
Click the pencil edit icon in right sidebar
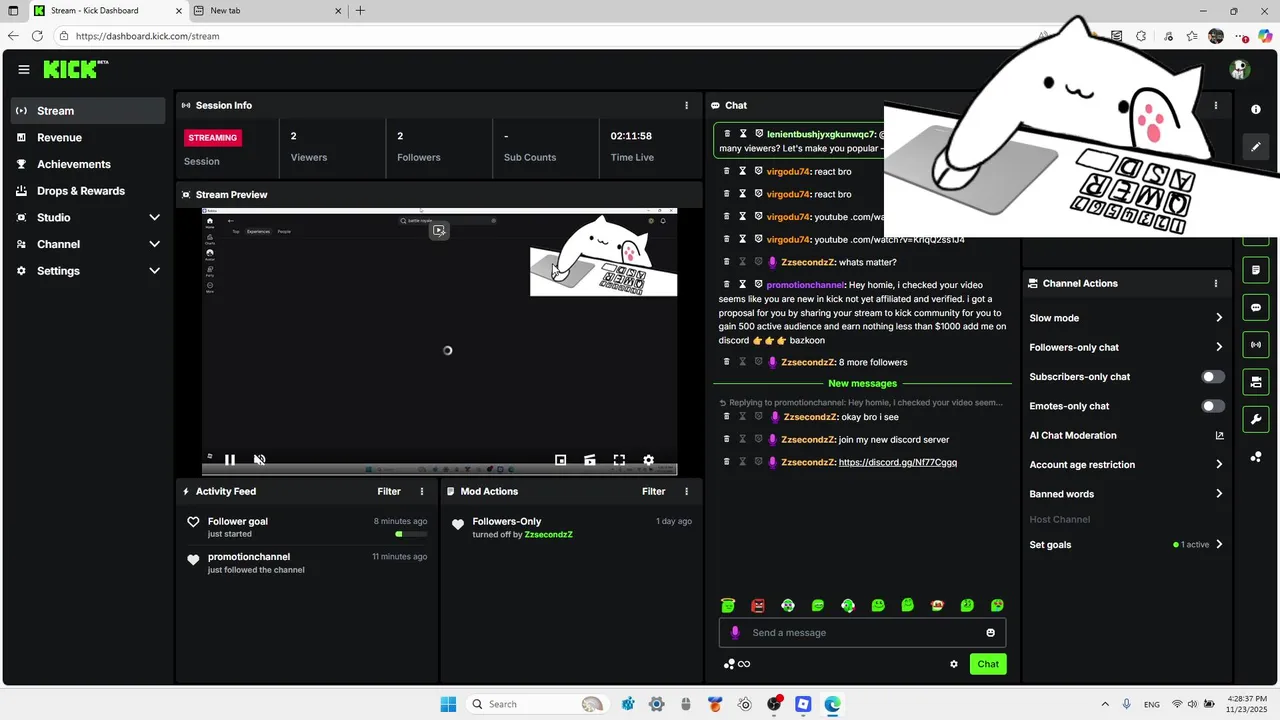click(1256, 146)
